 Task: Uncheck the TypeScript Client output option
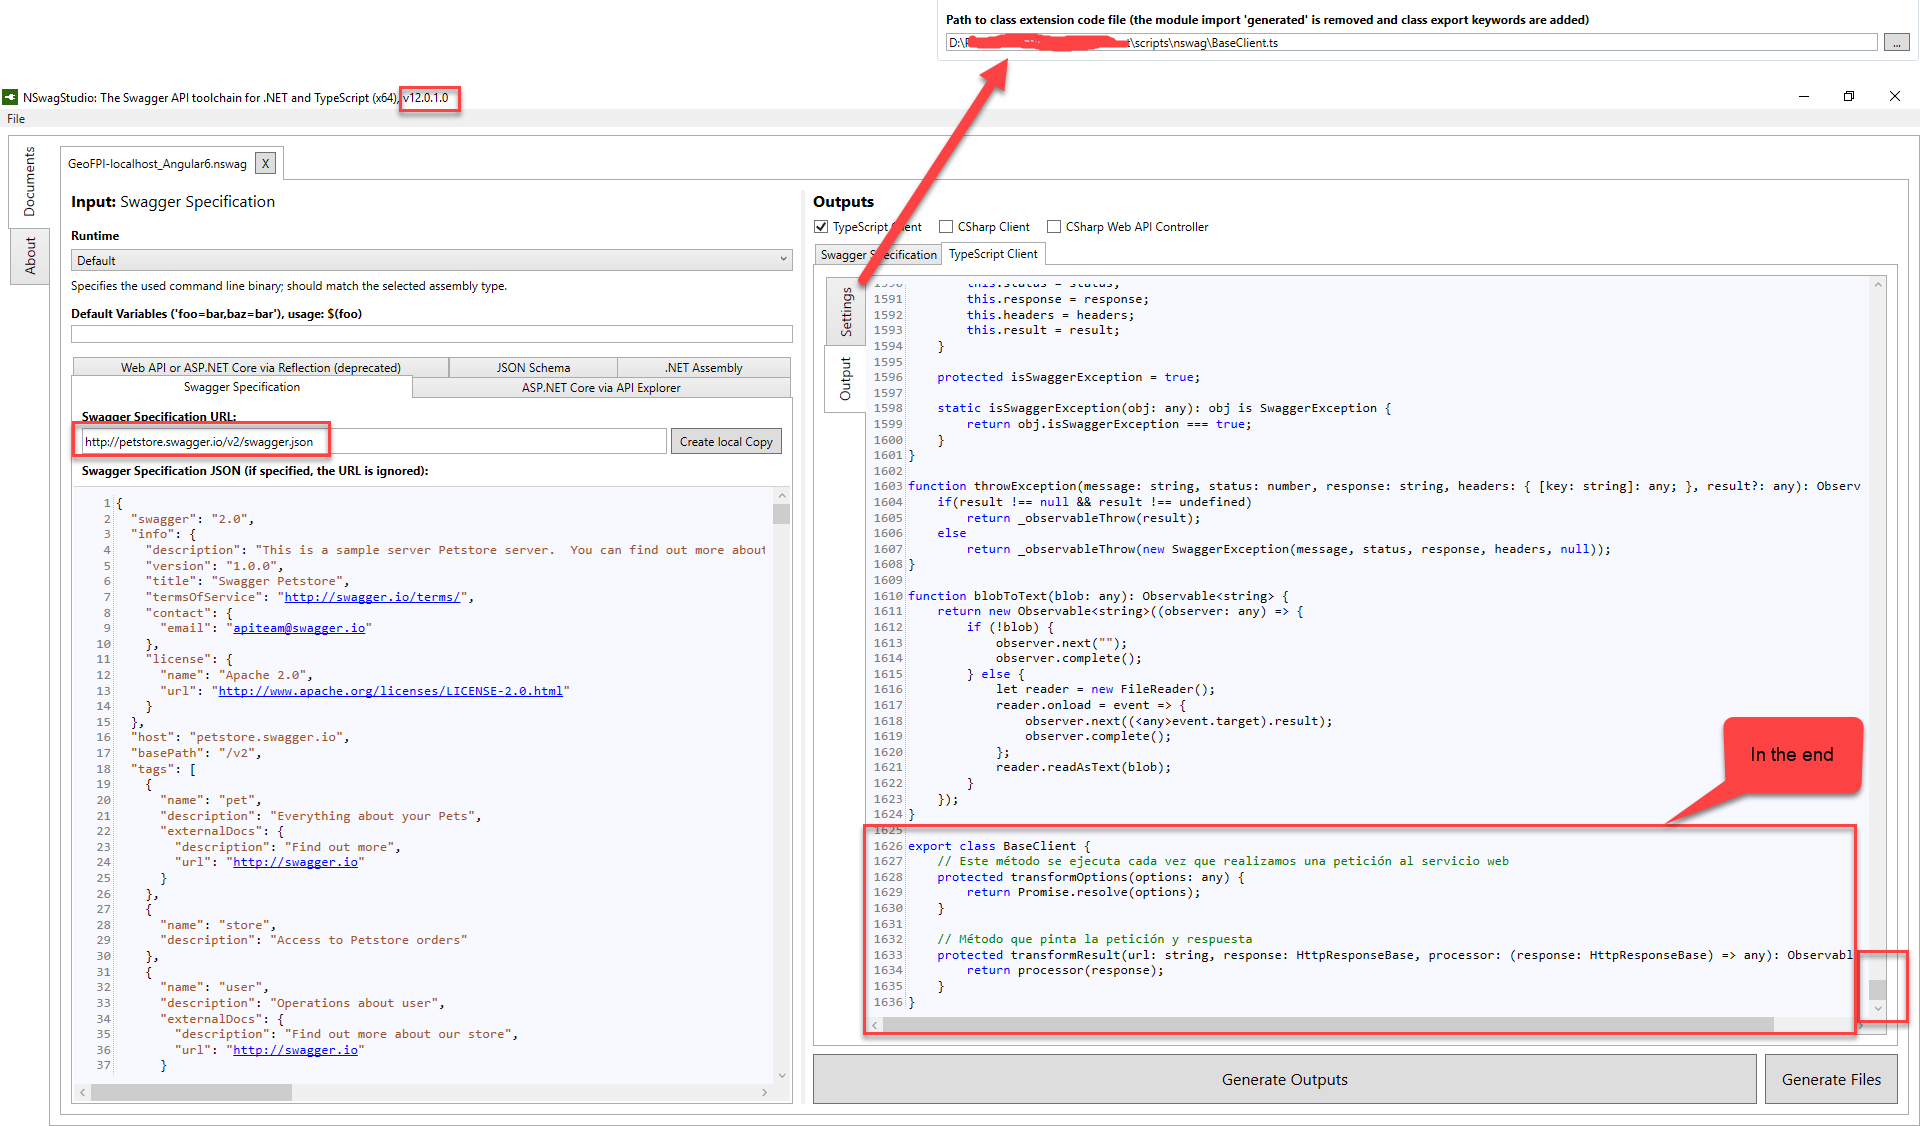[x=820, y=226]
